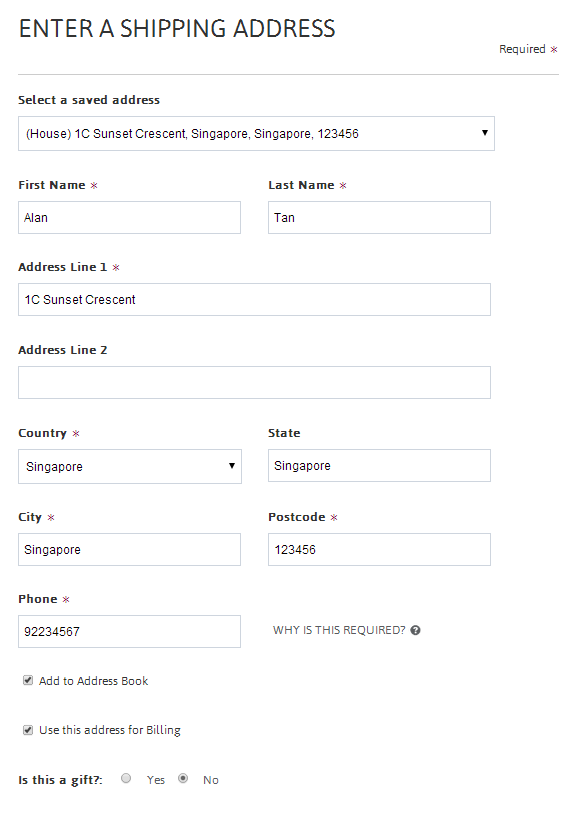Screen dimensions: 576x815
Task: Open the saved address dropdown arrow
Action: click(485, 133)
